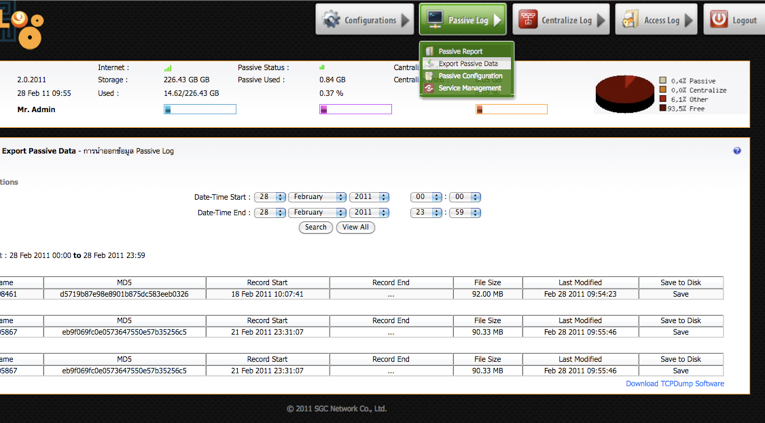Click the orange centralize usage progress bar

tap(511, 109)
